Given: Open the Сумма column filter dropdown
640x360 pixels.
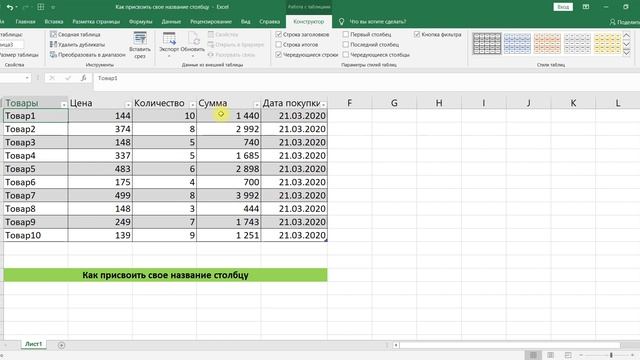Looking at the screenshot, I should (256, 105).
